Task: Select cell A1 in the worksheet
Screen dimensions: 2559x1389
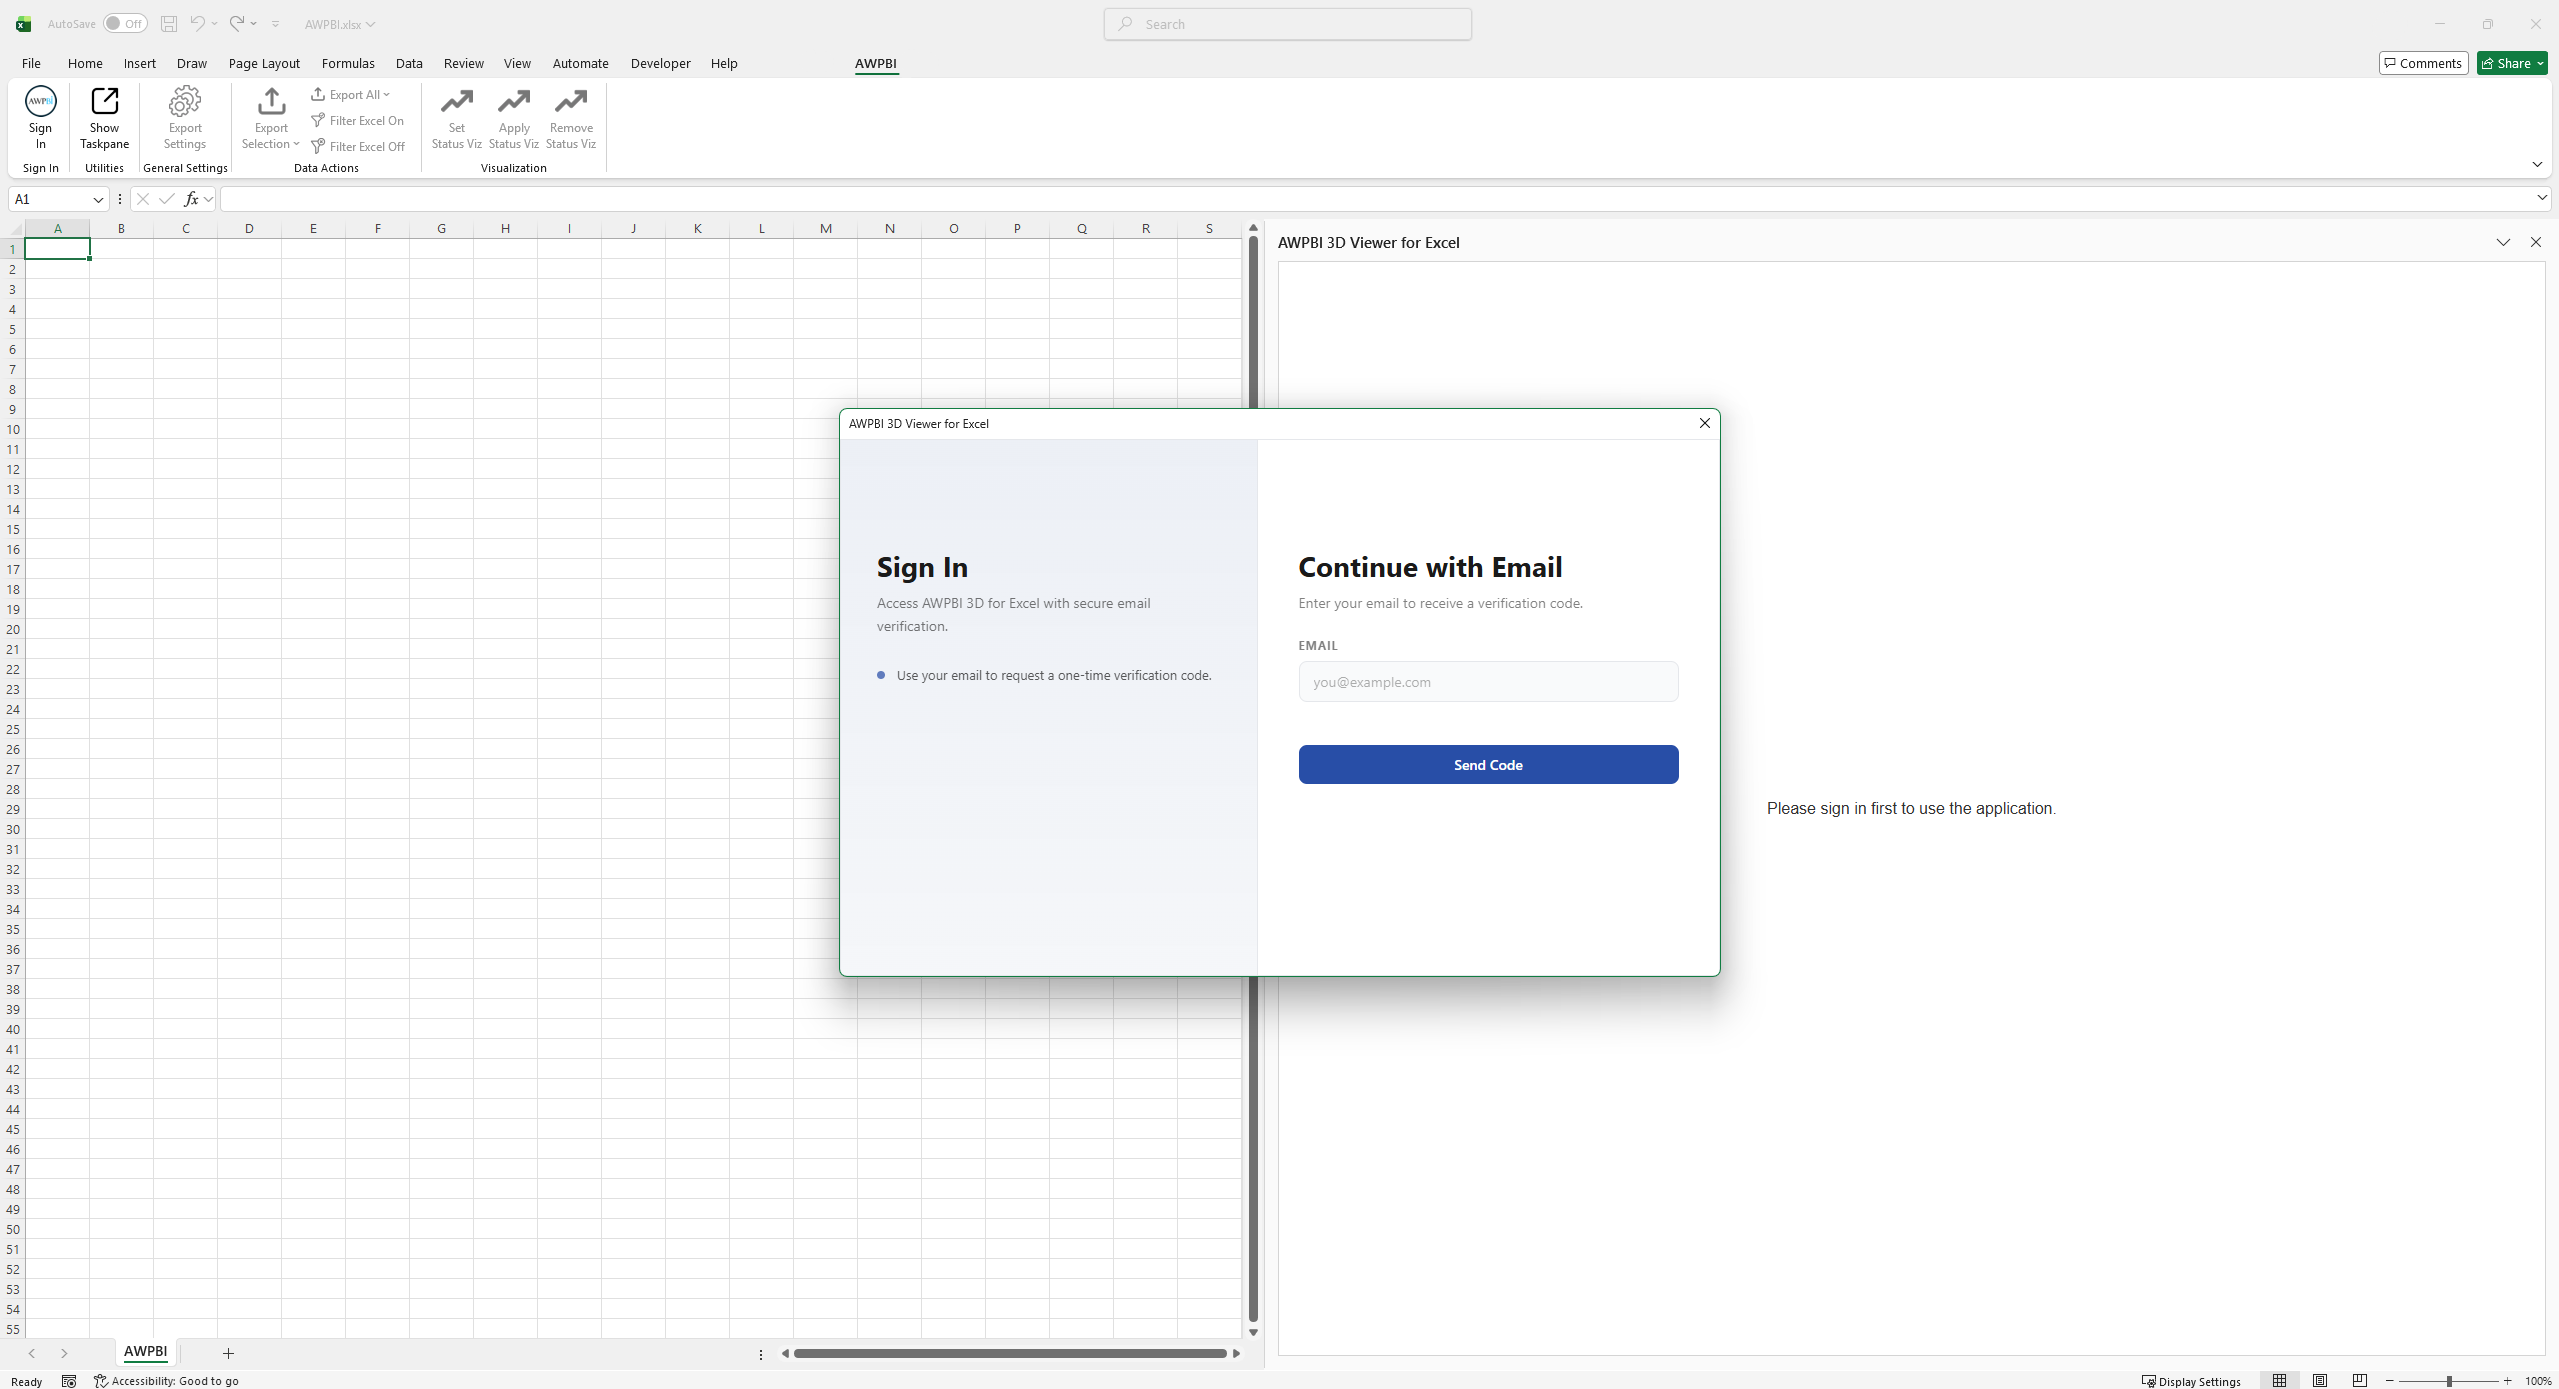Action: click(57, 249)
